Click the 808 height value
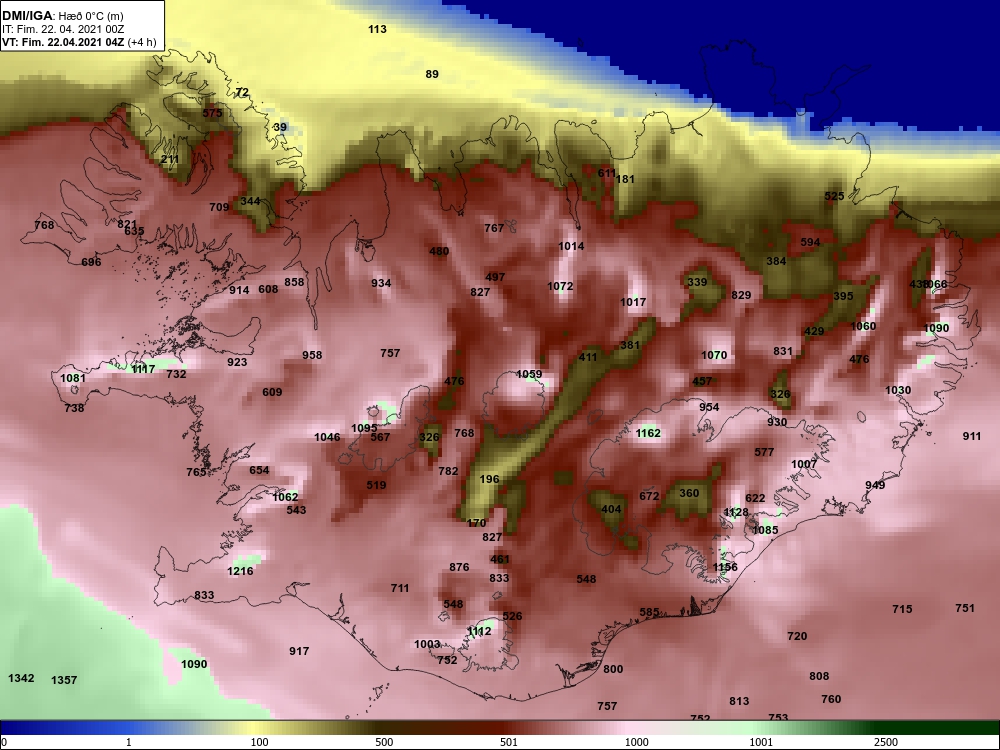1000x750 pixels. pos(819,676)
